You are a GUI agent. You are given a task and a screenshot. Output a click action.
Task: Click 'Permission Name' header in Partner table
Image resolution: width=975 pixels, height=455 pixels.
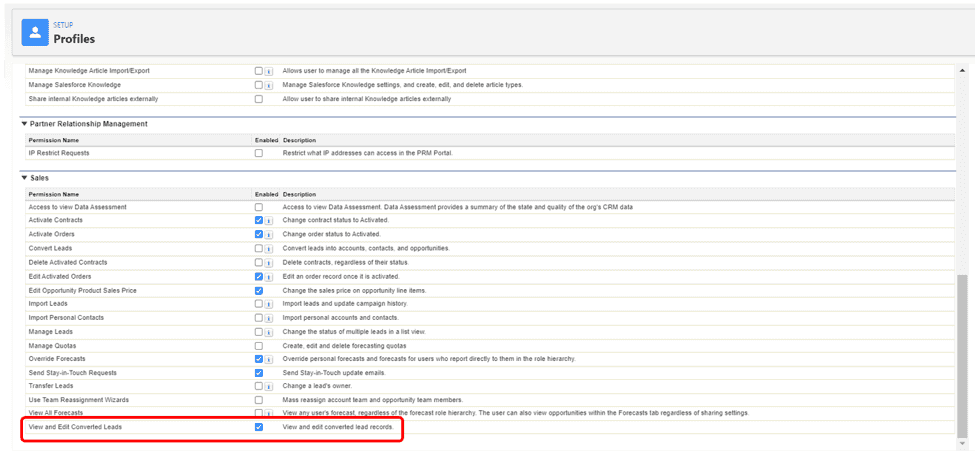tap(53, 140)
